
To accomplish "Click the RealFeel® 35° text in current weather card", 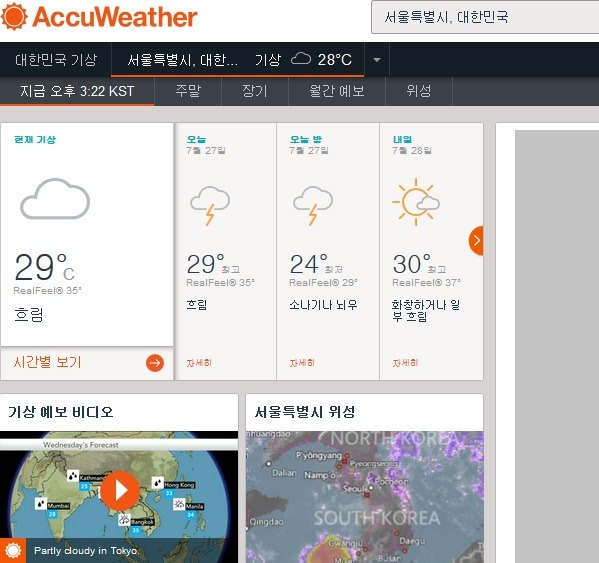I will [x=47, y=291].
